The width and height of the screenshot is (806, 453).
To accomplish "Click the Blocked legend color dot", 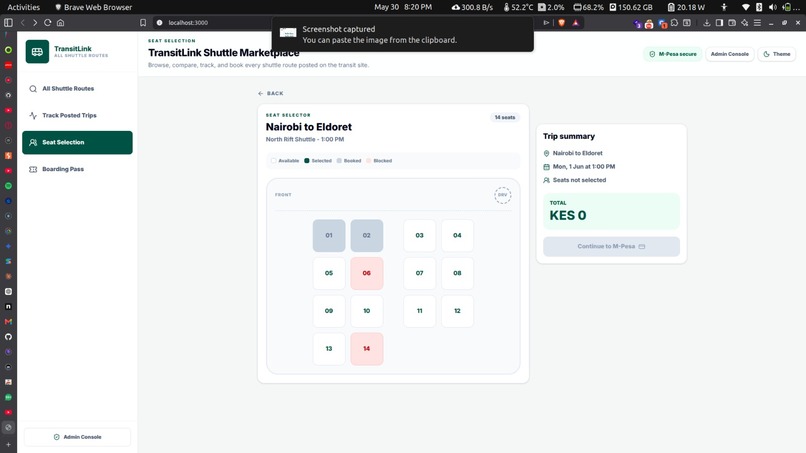I will 369,160.
